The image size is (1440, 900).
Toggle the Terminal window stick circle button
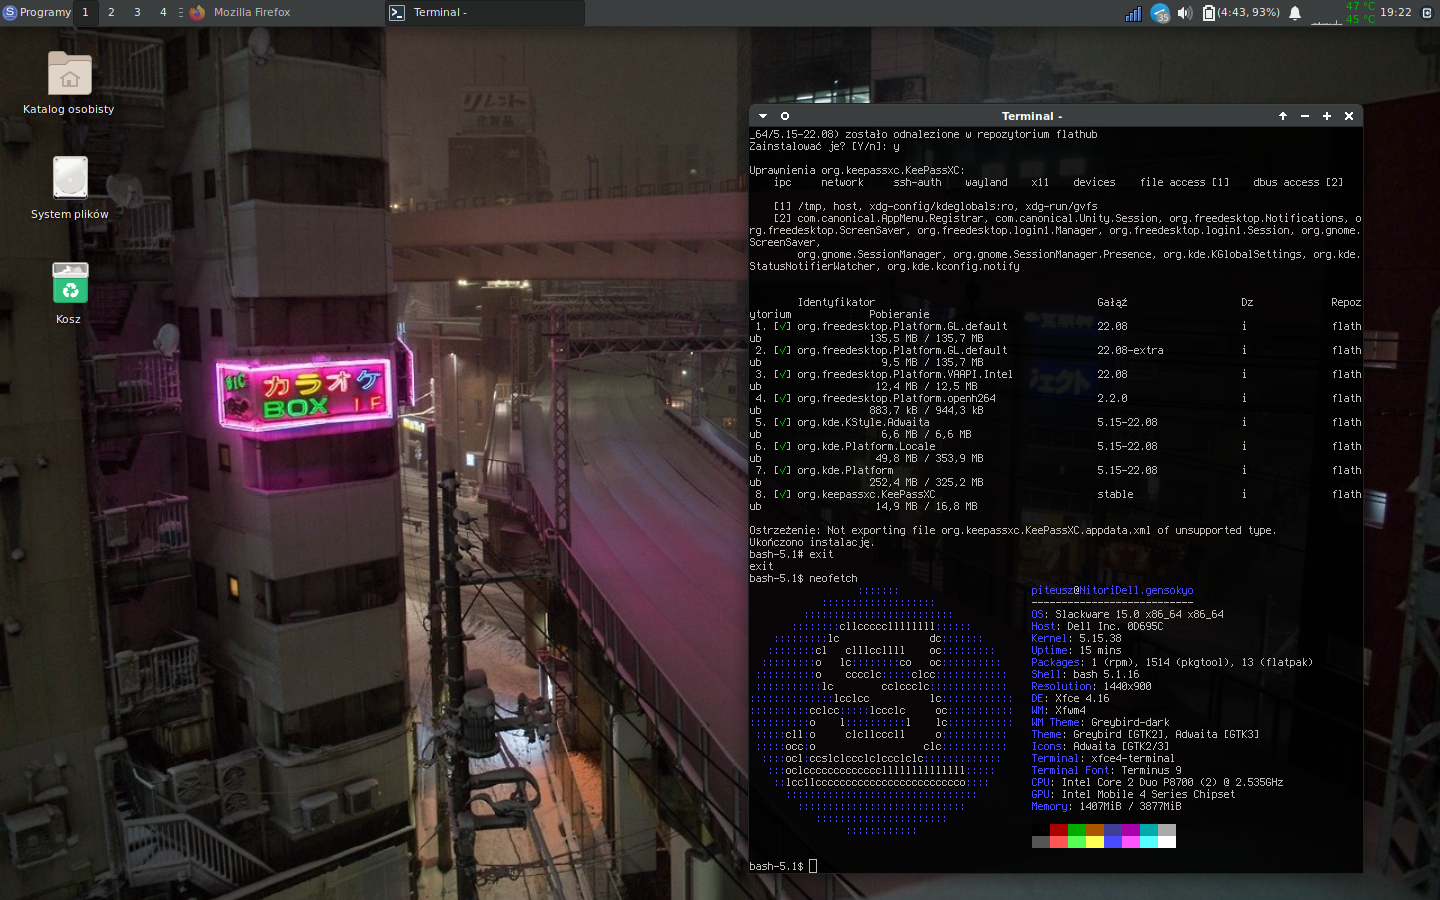785,116
